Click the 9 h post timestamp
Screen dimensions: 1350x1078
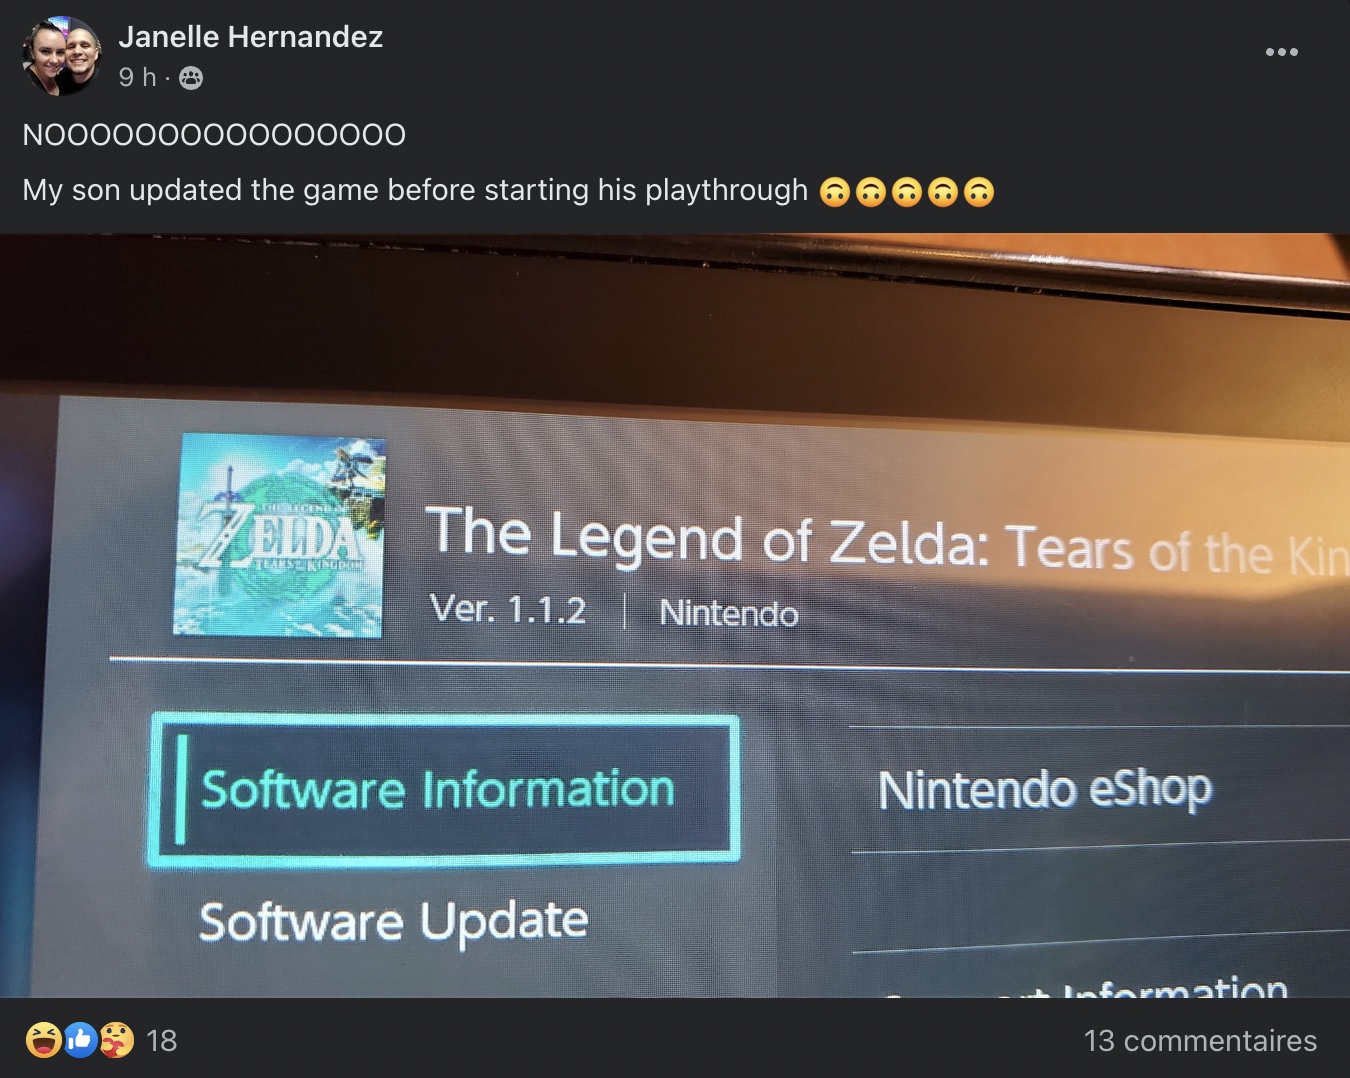(x=137, y=77)
